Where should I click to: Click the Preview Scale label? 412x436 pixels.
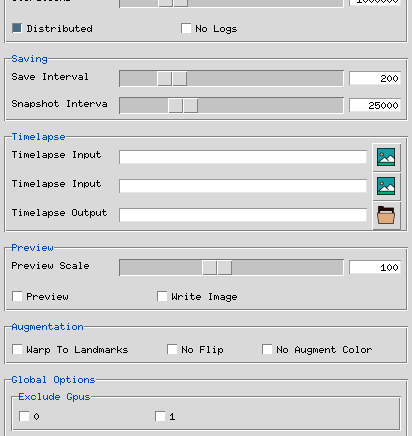50,266
